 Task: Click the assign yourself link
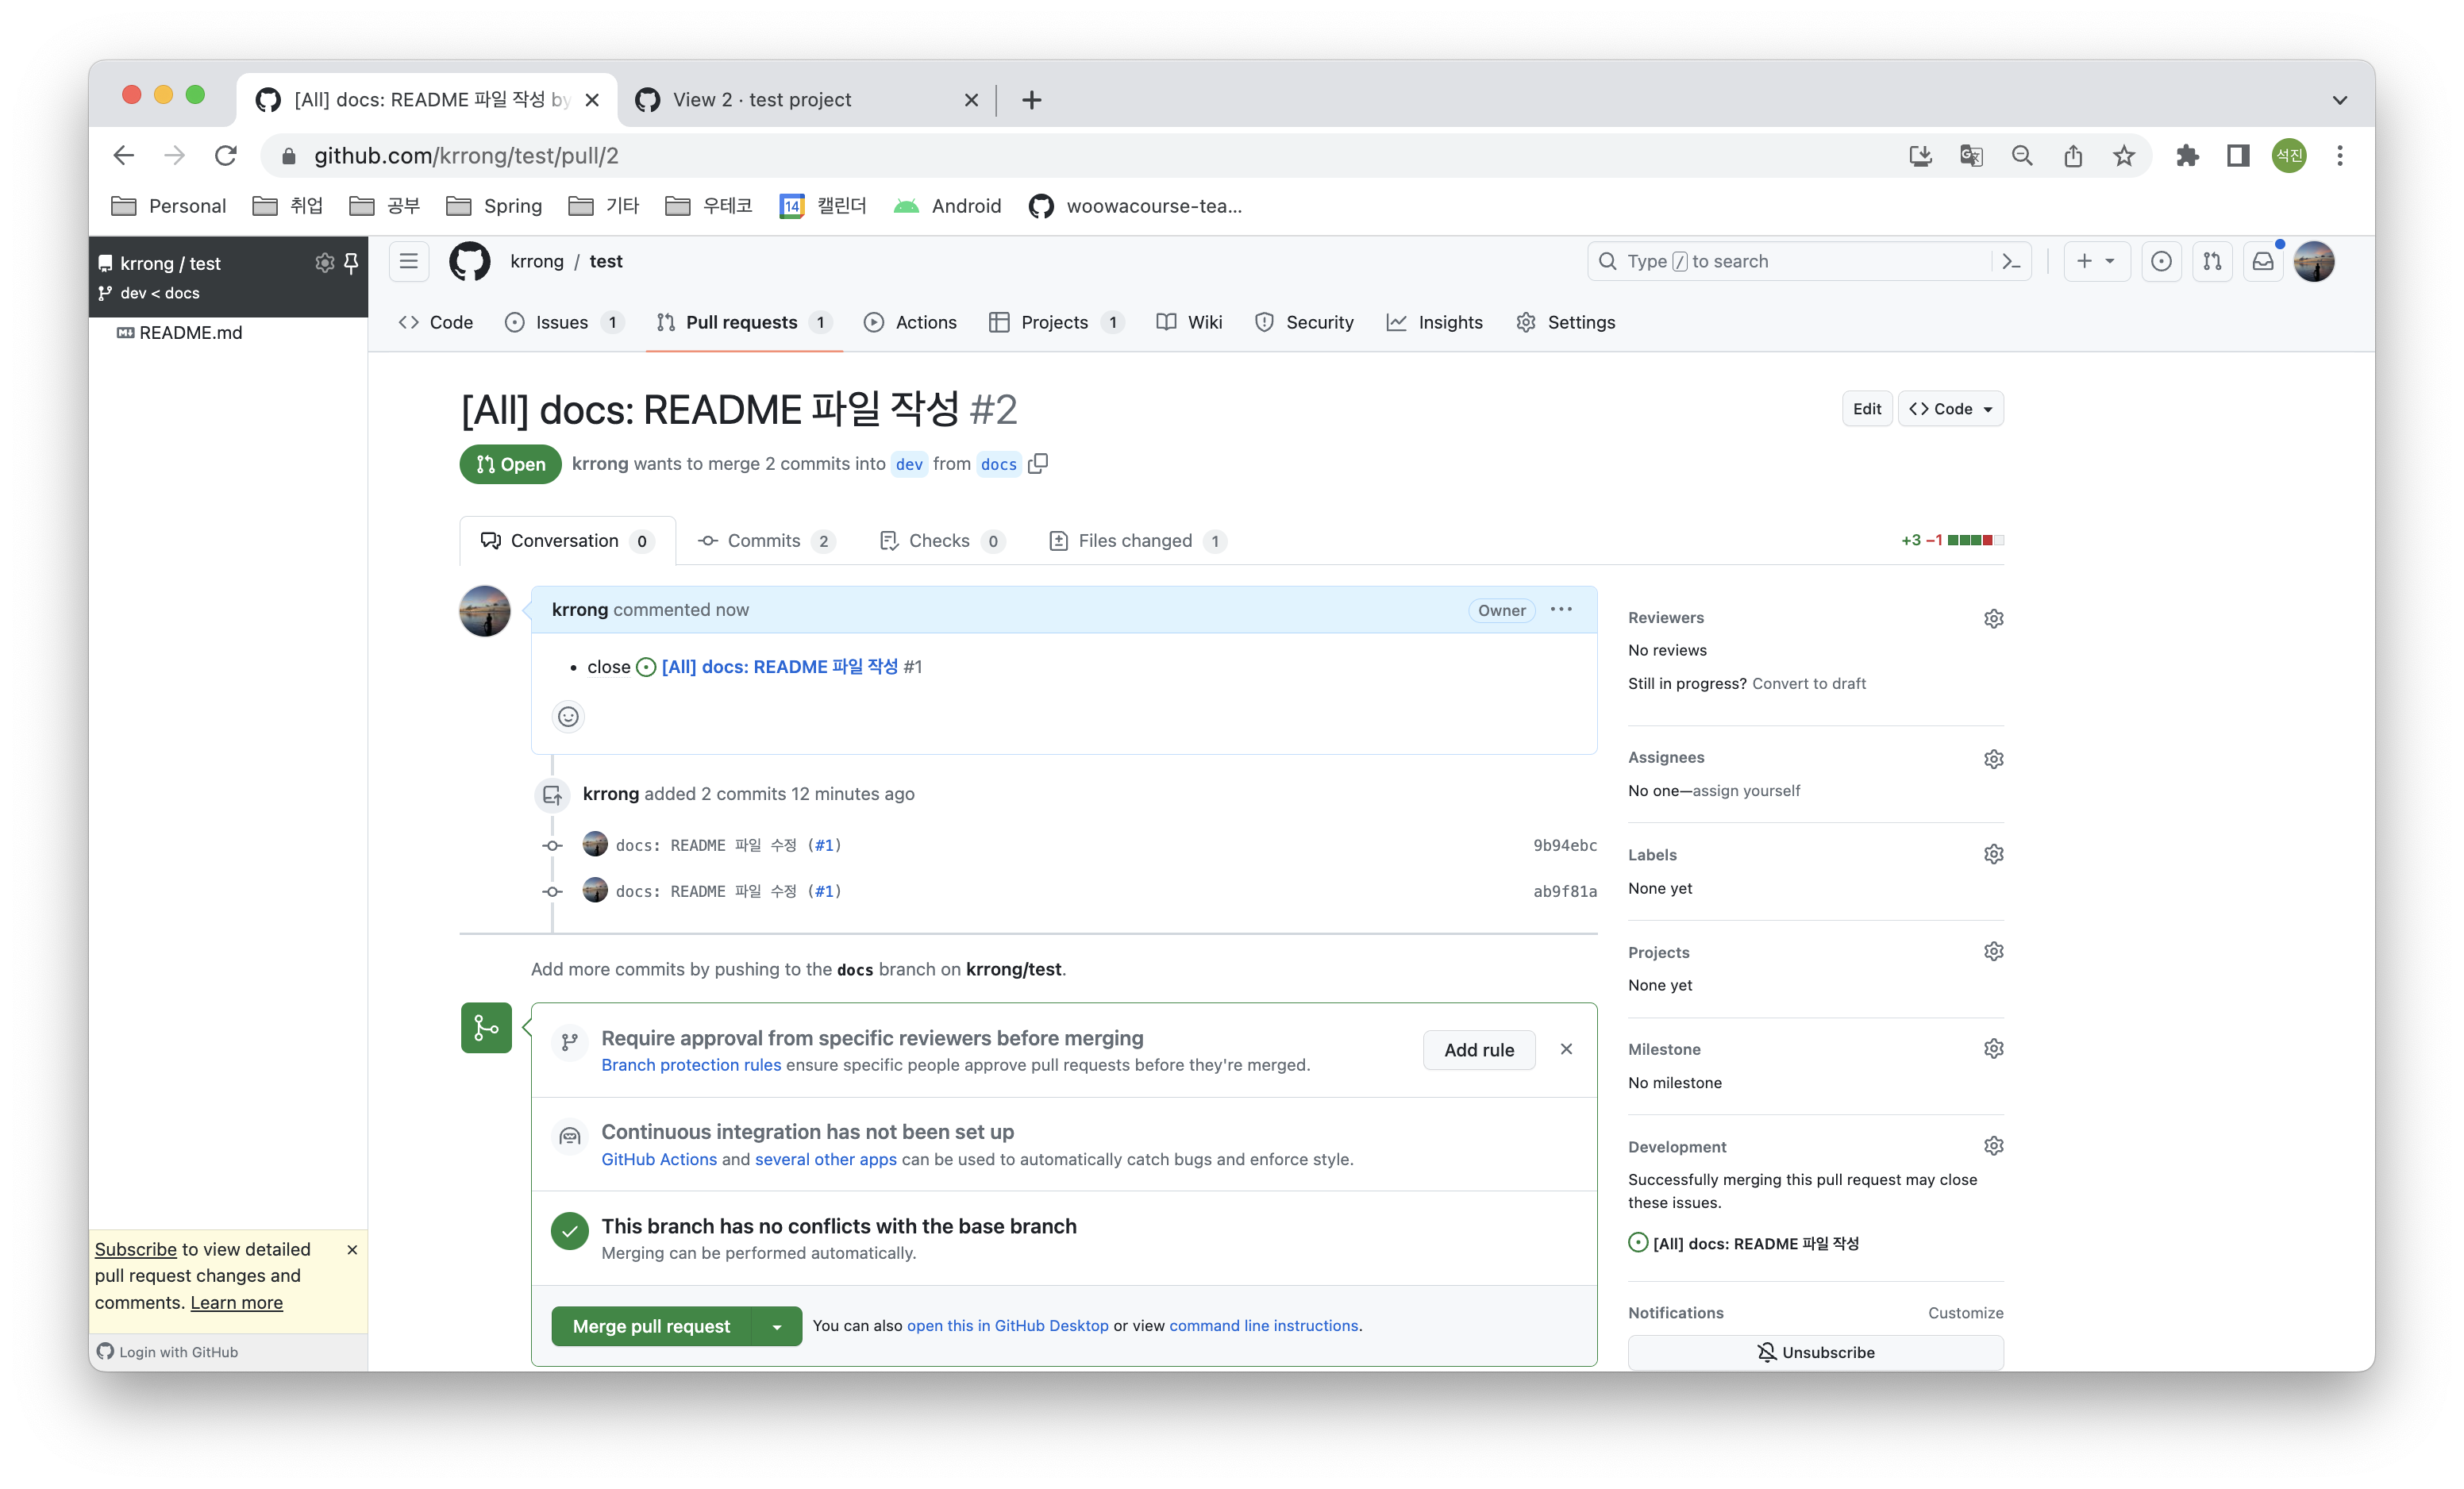(1746, 791)
